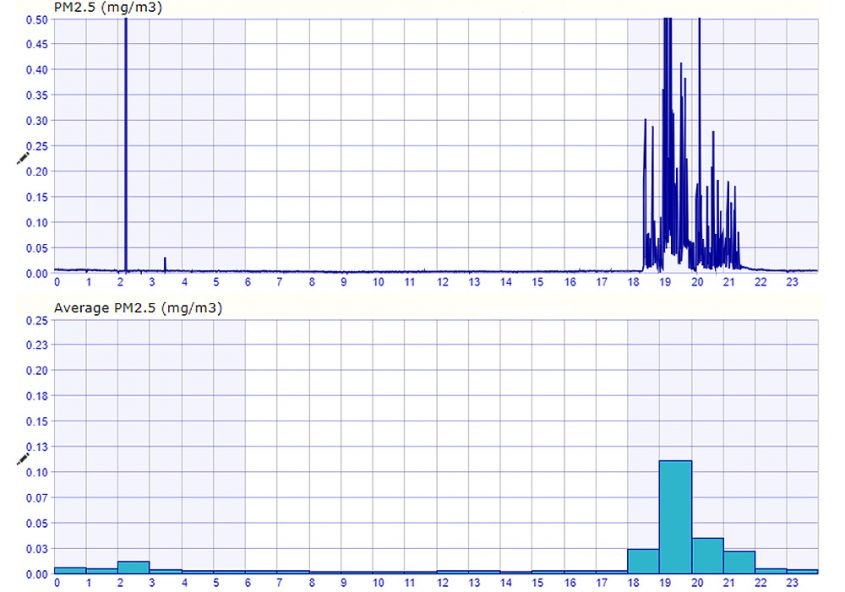Click the small spike after hour 3 in PM2.5 chart

(x=165, y=264)
